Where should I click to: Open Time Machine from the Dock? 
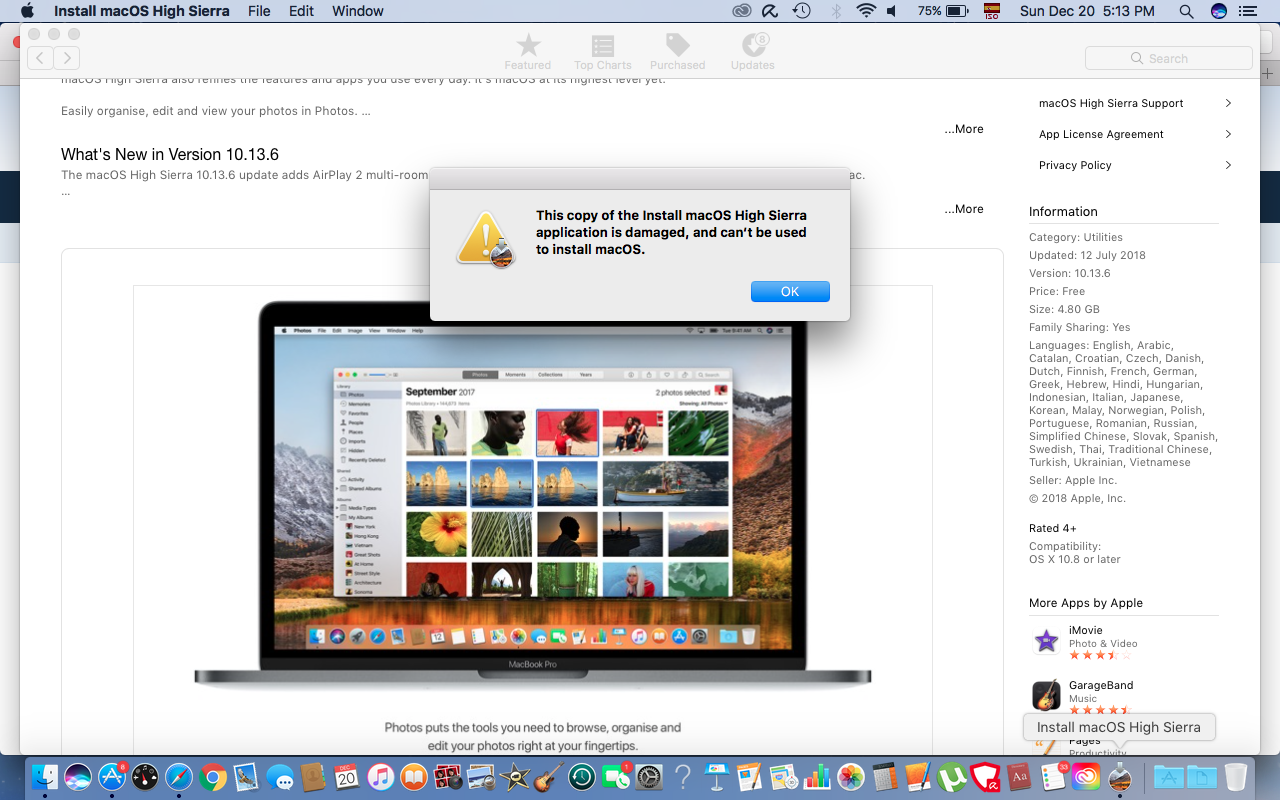point(582,777)
